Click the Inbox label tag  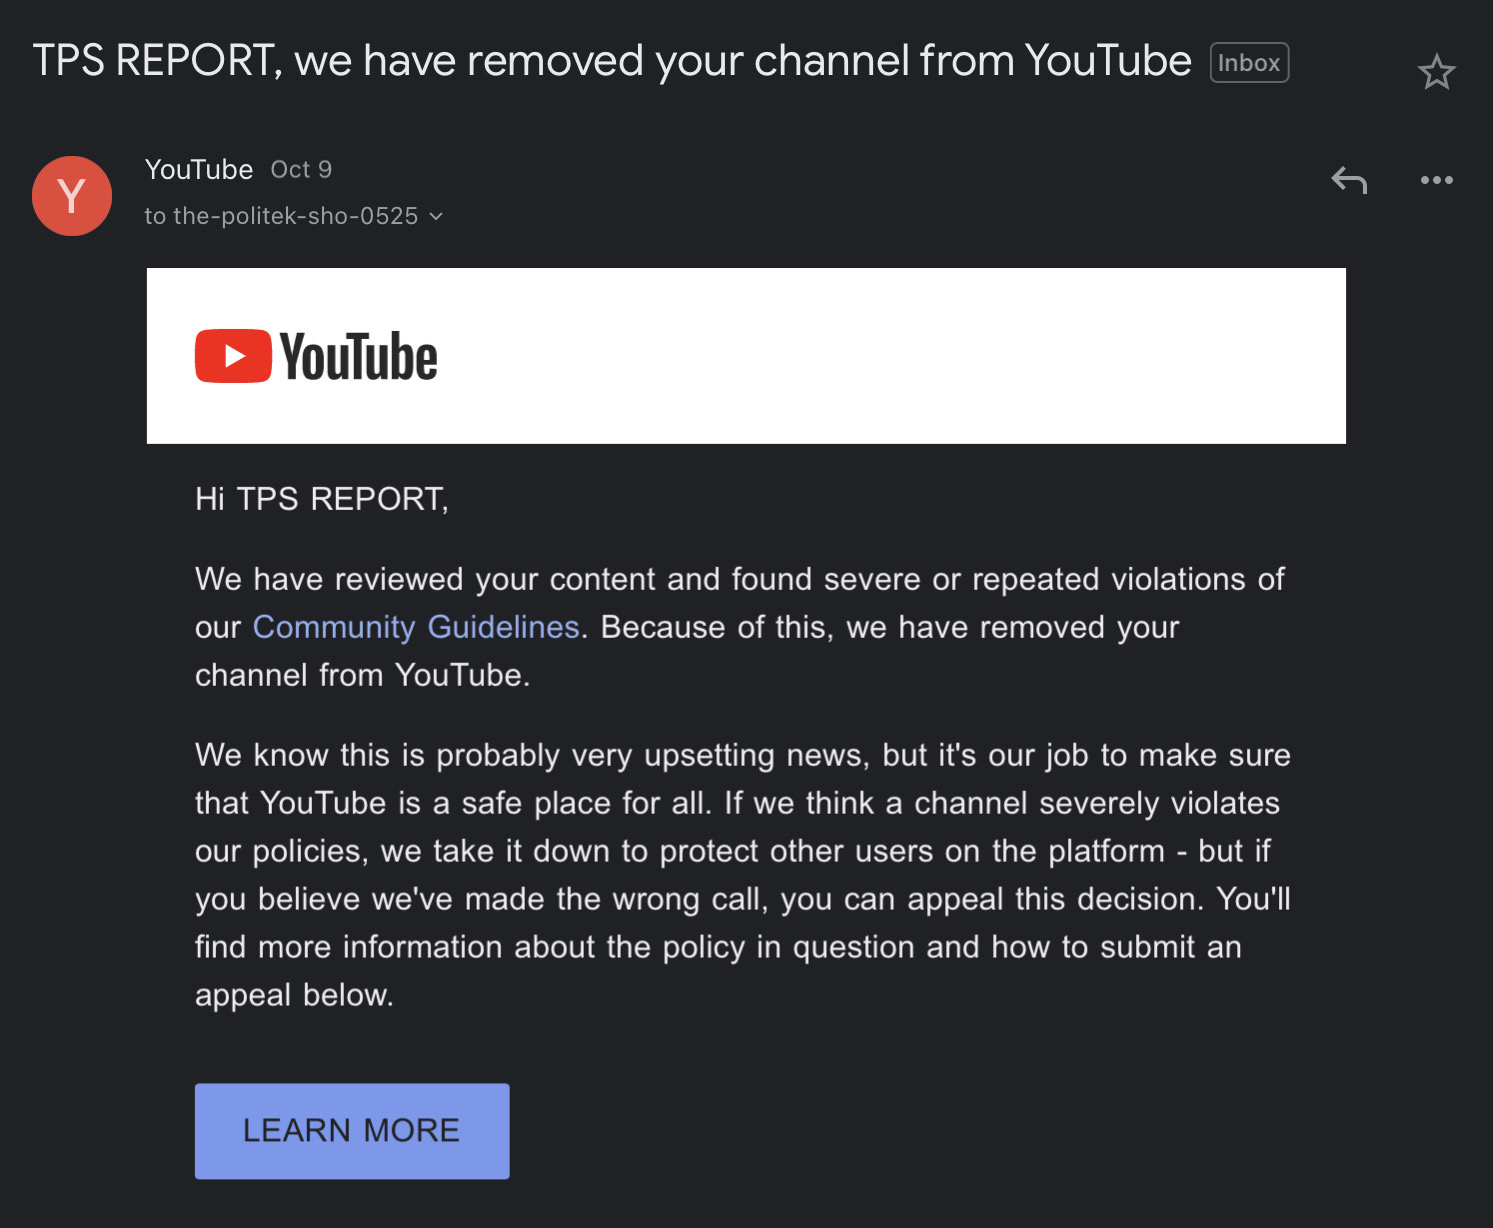point(1249,63)
